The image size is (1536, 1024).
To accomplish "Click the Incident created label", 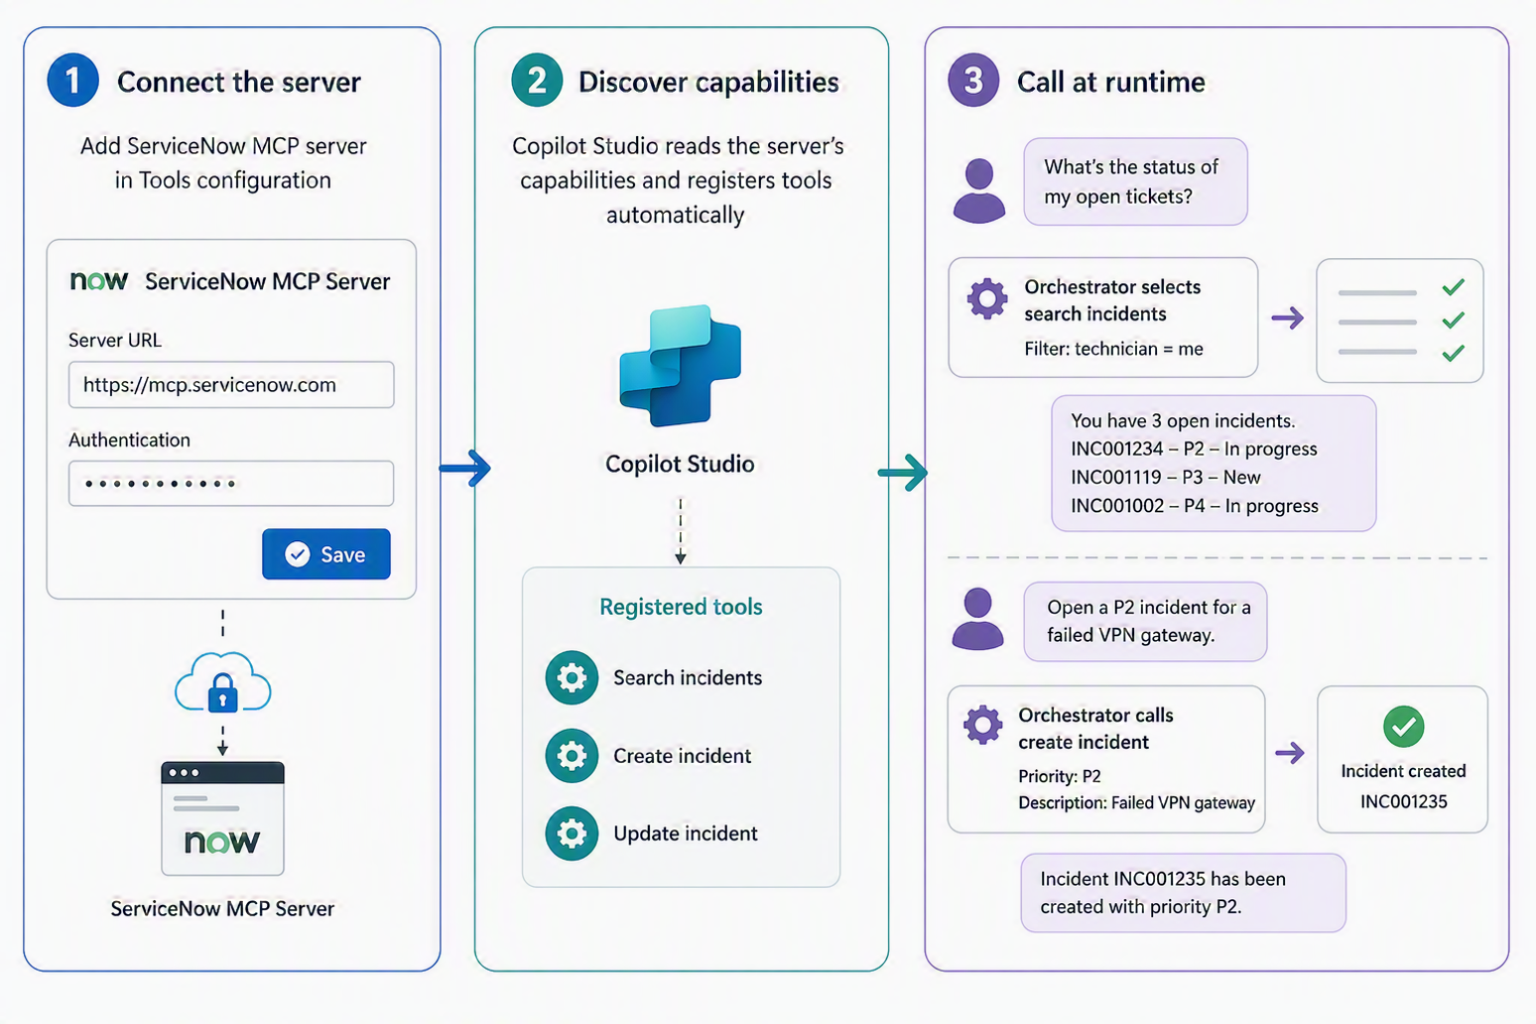I will click(1404, 771).
